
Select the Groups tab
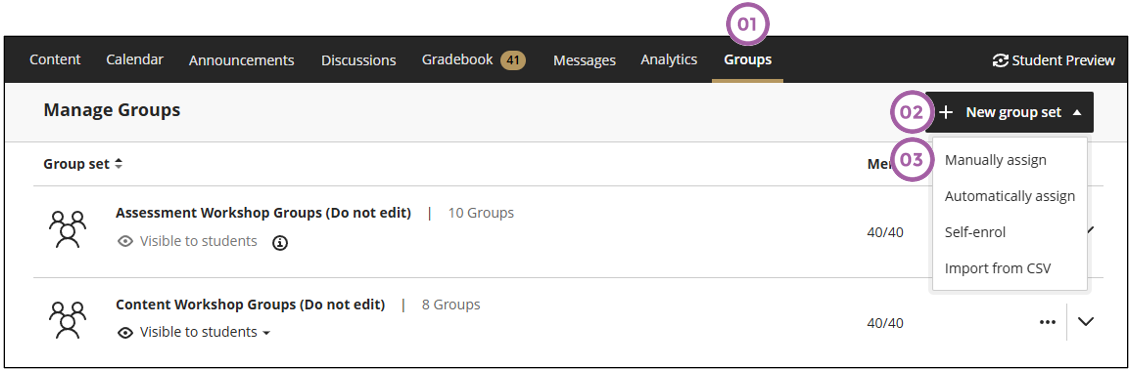(x=747, y=59)
